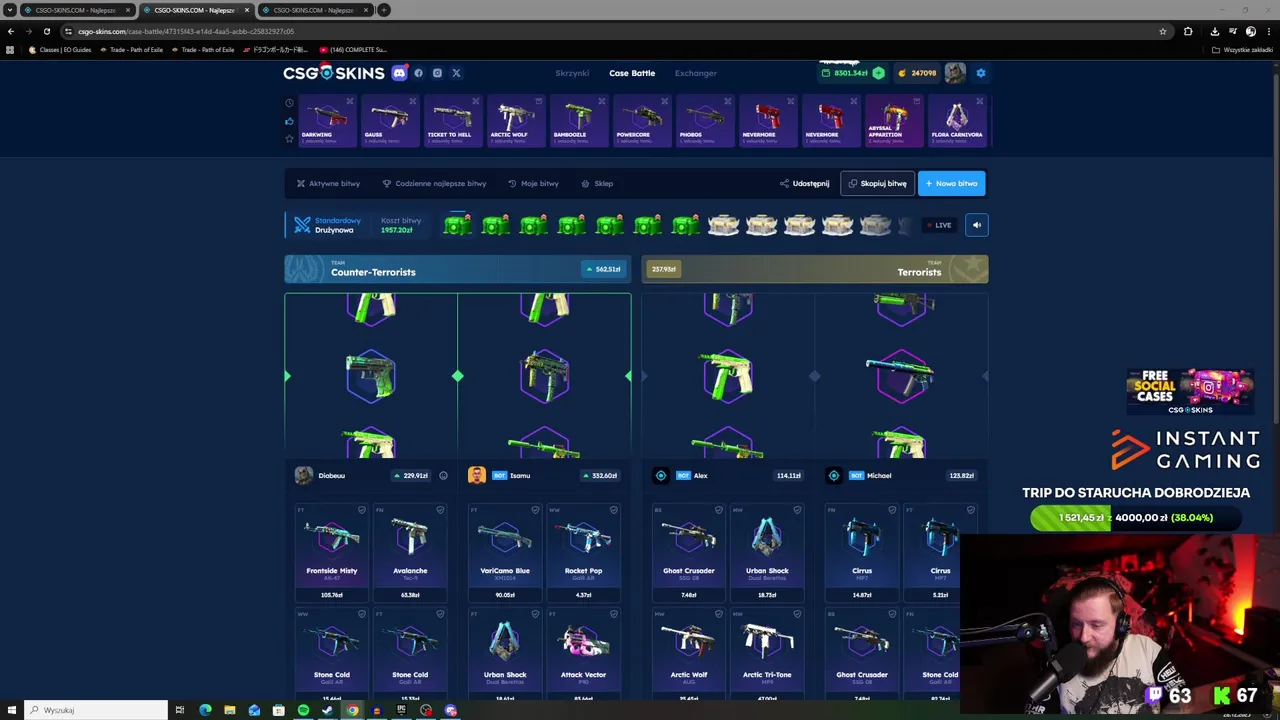Switch to Exchanger tab
1280x720 pixels.
(695, 73)
